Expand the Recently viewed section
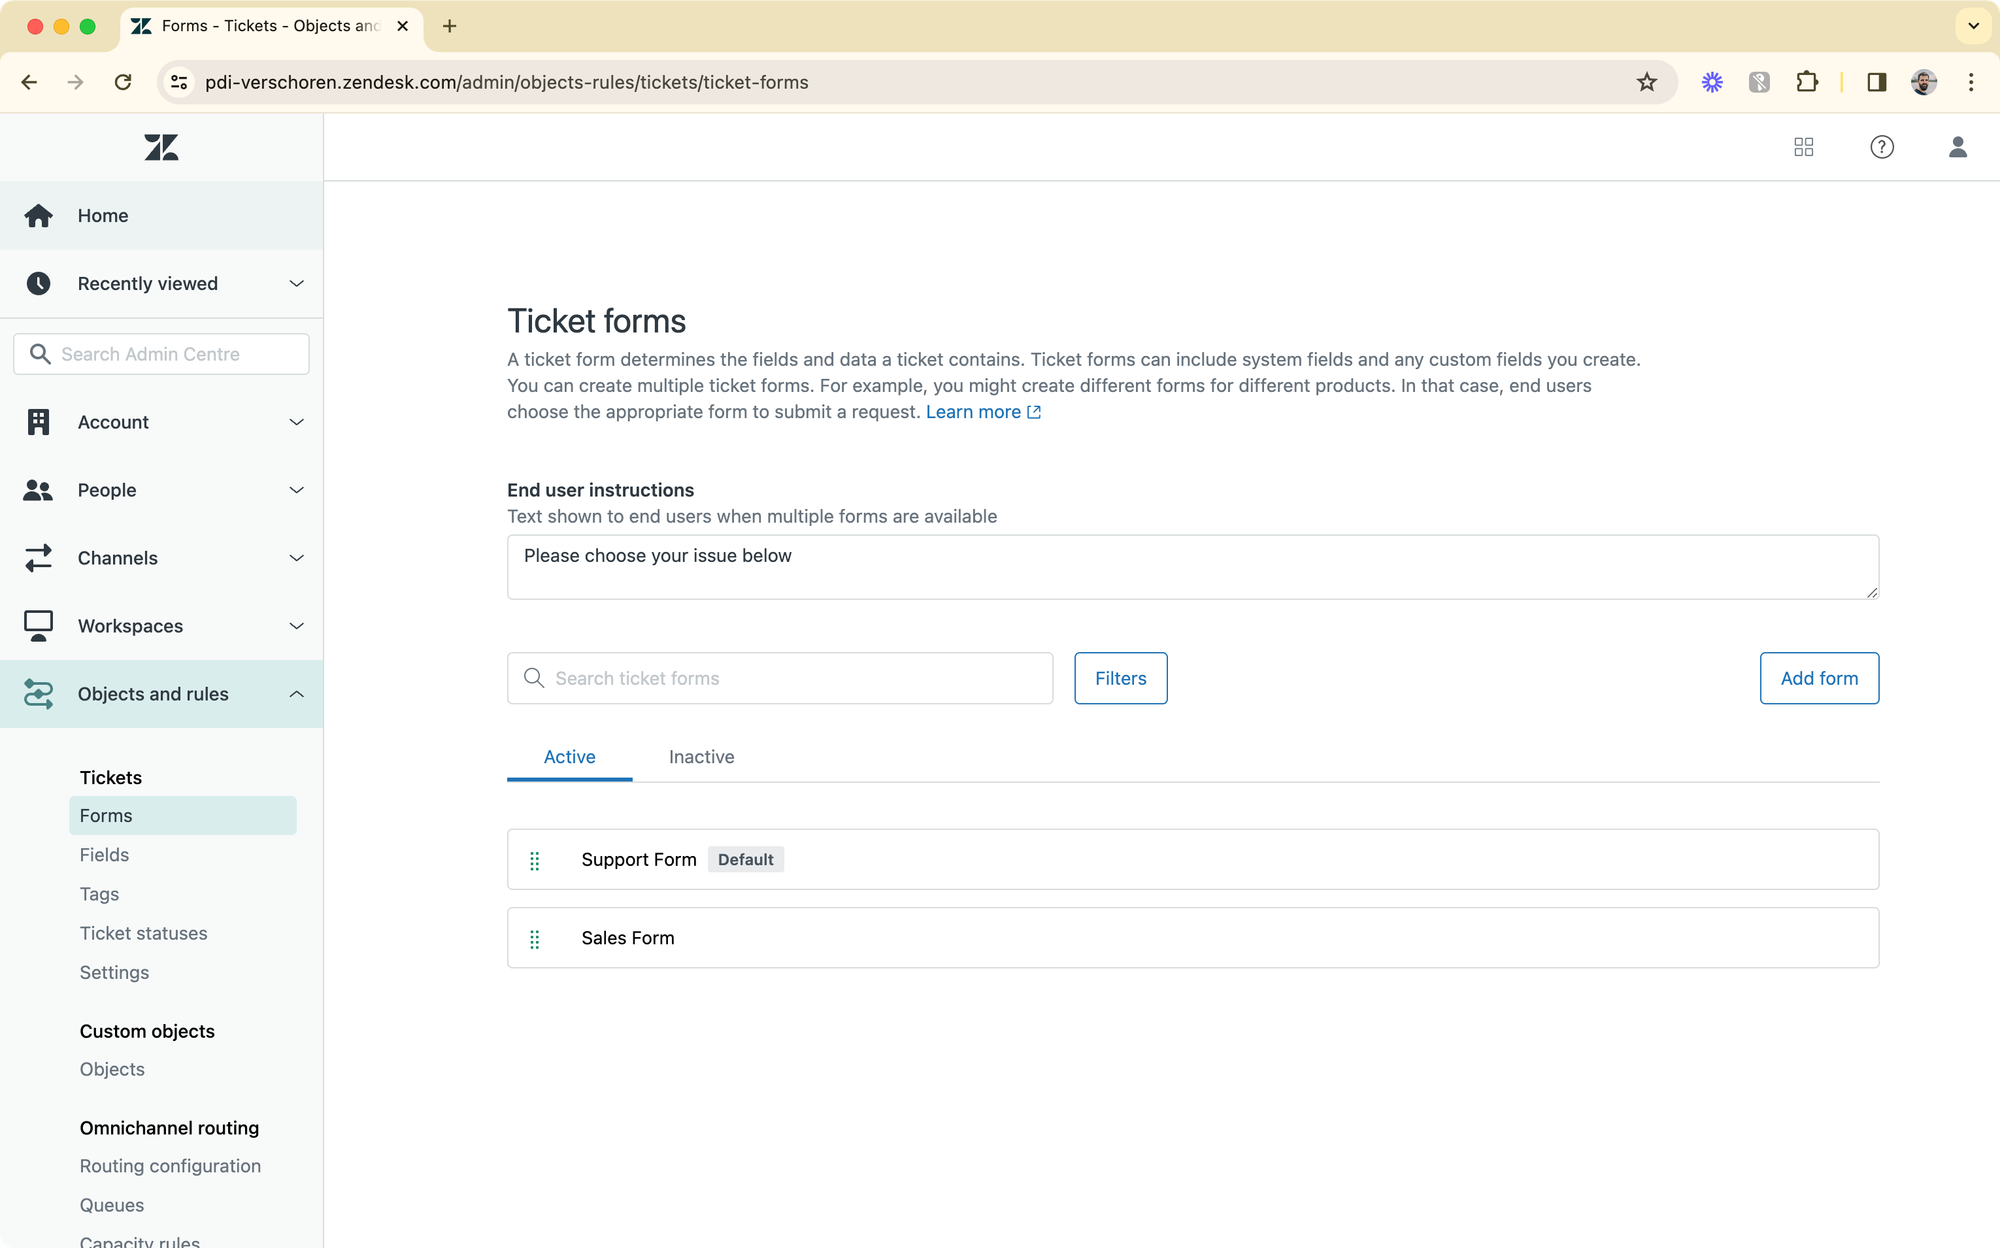The width and height of the screenshot is (2000, 1248). coord(296,284)
